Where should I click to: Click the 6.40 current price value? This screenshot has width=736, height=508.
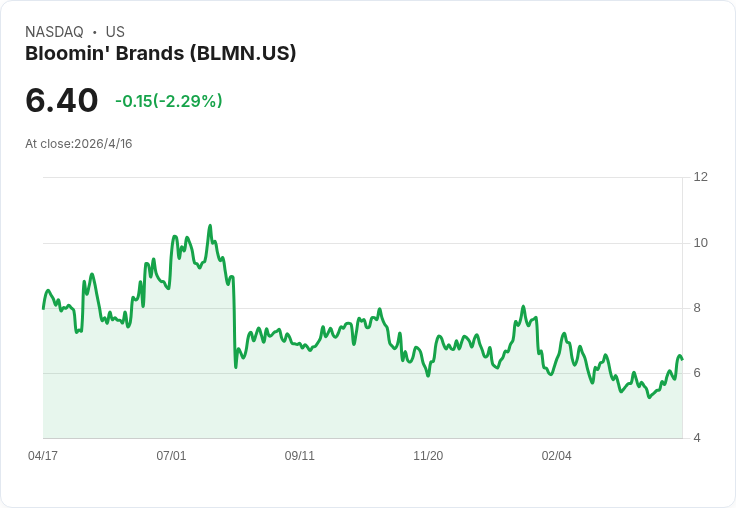[61, 100]
